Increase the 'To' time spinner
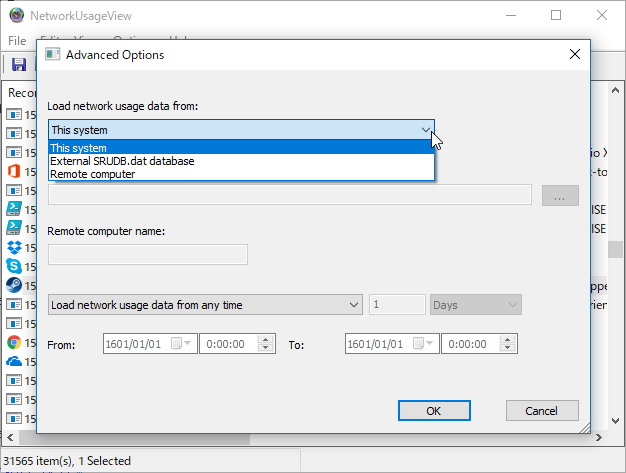Viewport: 626px width, 473px height. pyautogui.click(x=508, y=339)
